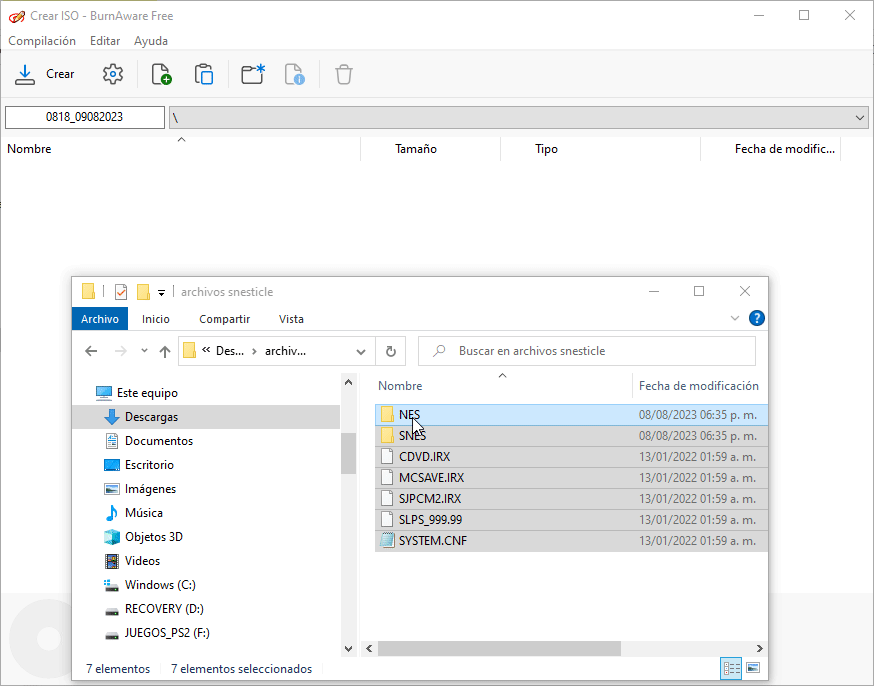
Task: Click the Buscar en archivos snesticle search box
Action: (587, 351)
